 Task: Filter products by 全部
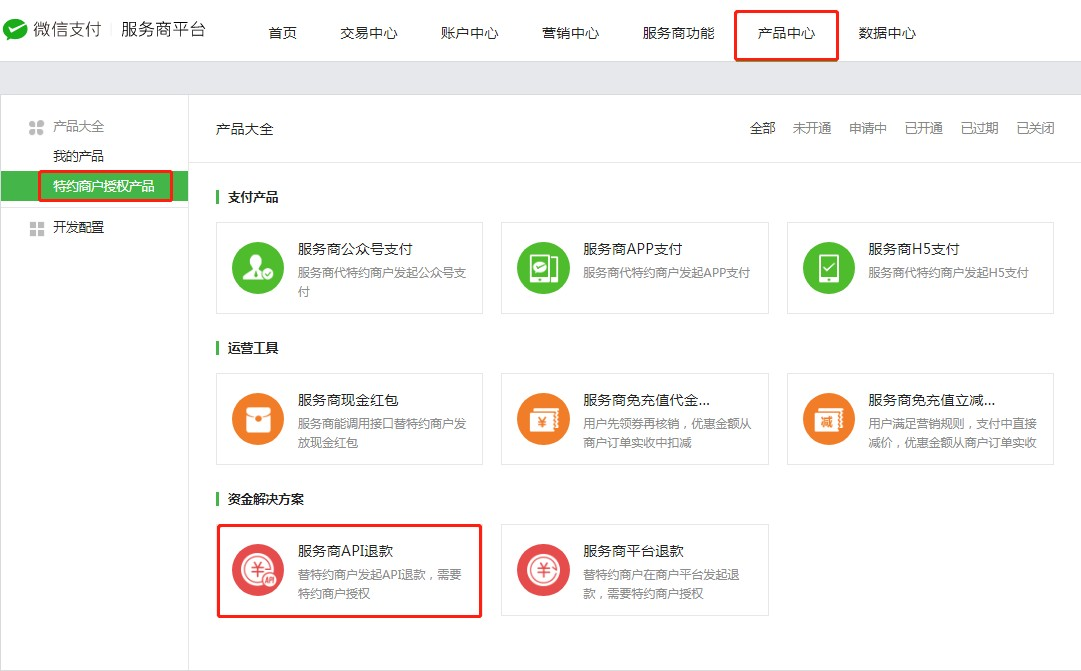(x=762, y=128)
